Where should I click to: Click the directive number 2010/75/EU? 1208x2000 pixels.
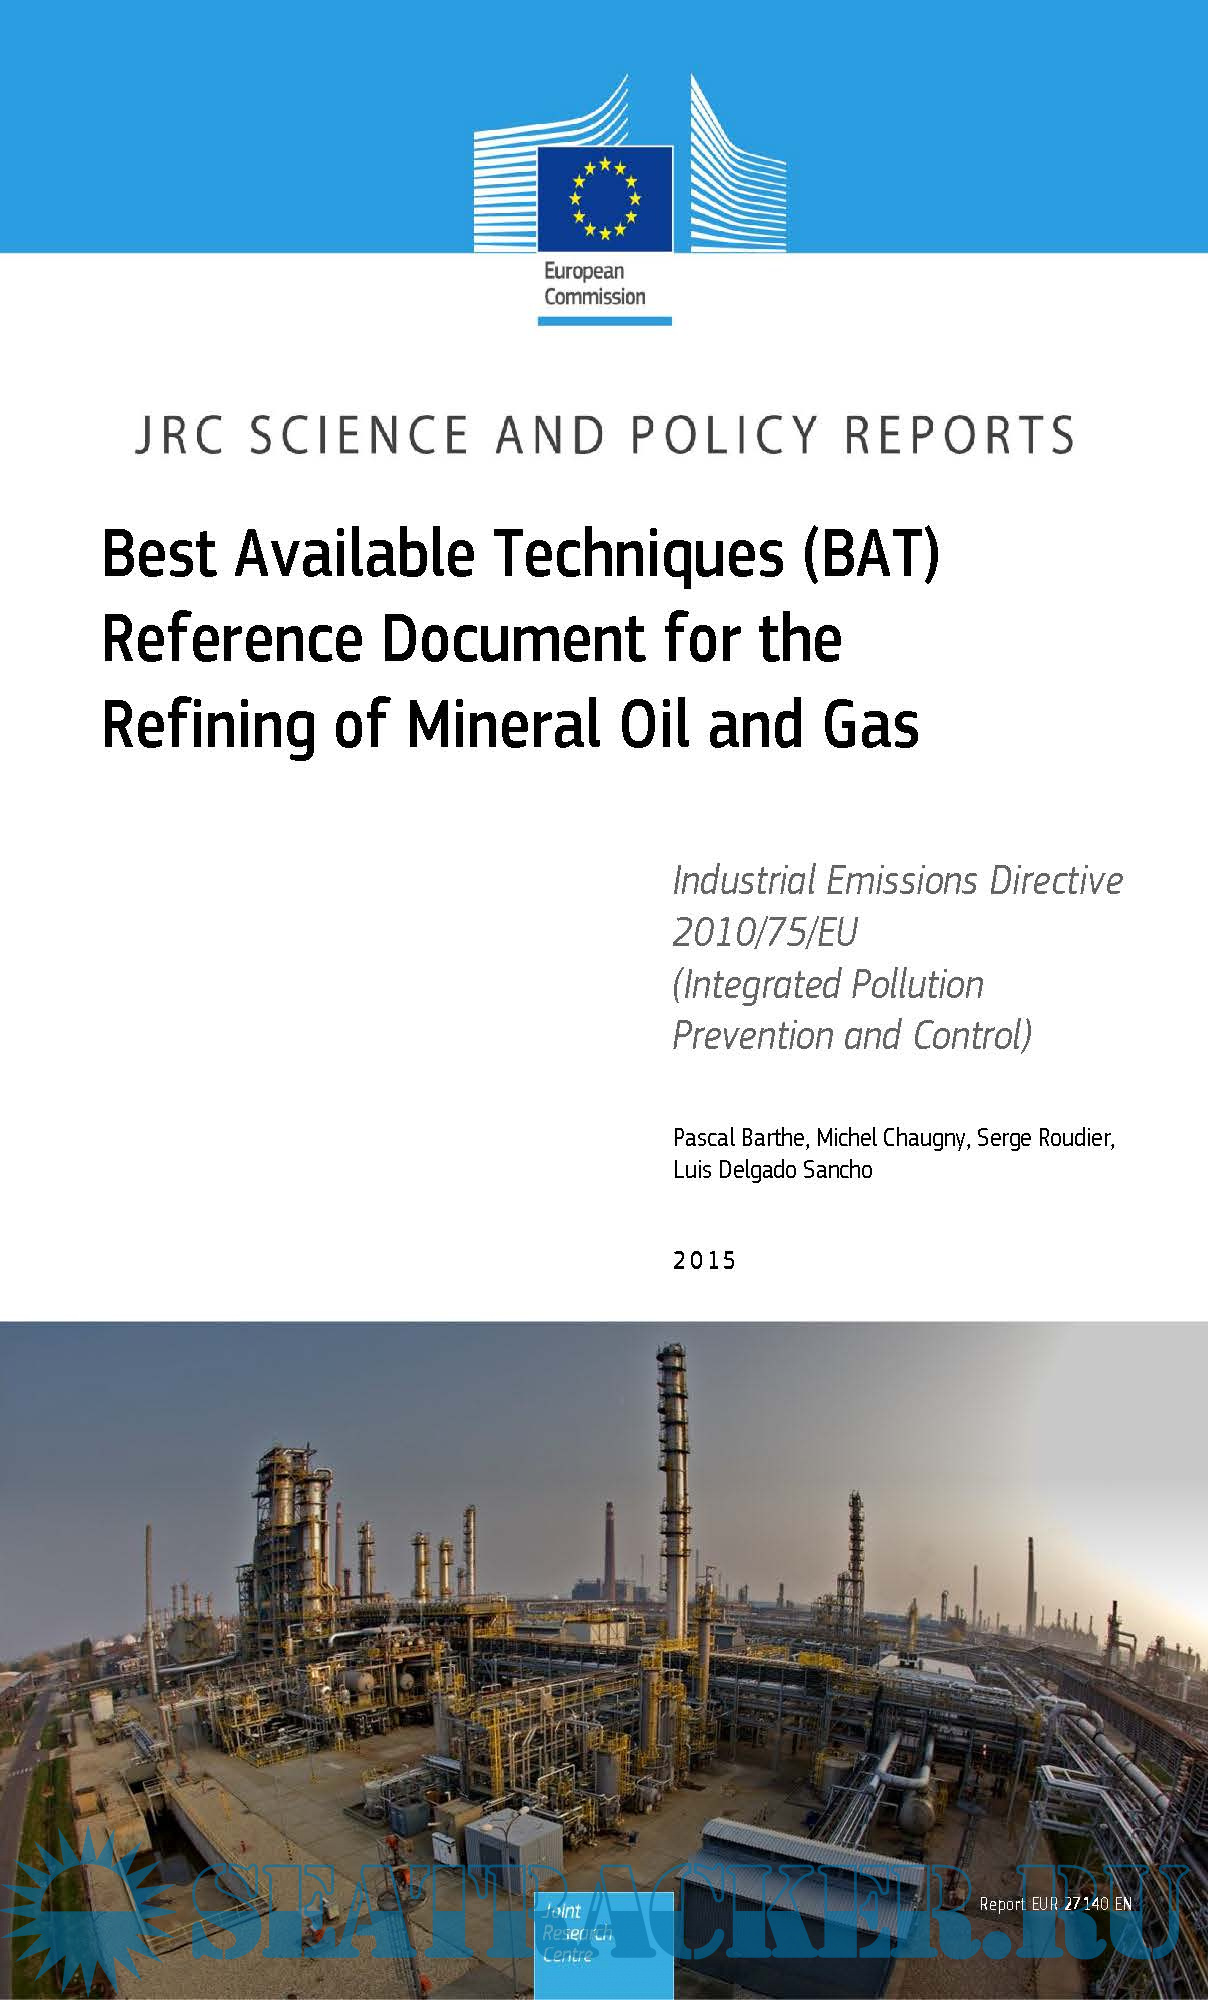(765, 932)
